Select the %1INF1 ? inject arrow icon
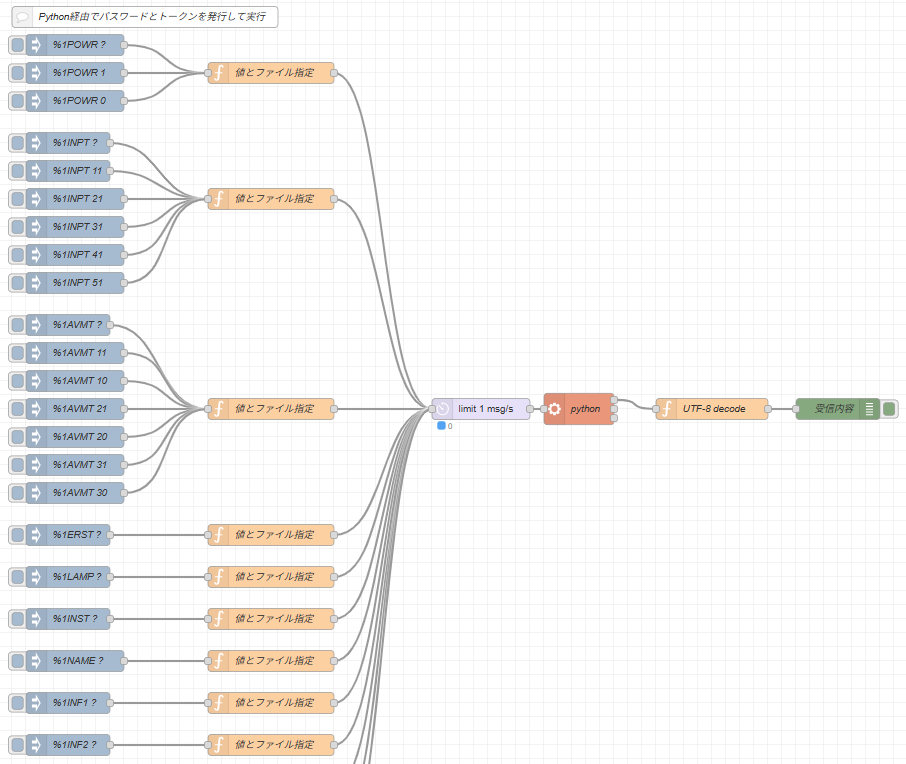The image size is (906, 764). tap(36, 703)
